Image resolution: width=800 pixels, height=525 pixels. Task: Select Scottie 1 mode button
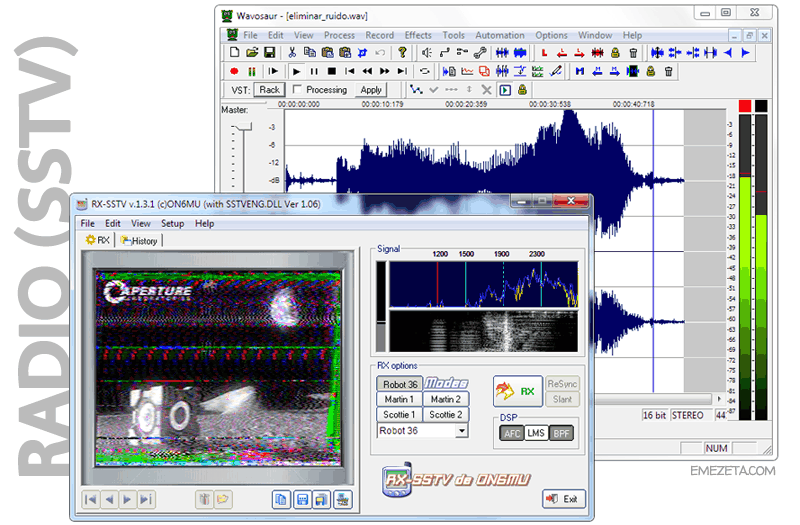[399, 415]
